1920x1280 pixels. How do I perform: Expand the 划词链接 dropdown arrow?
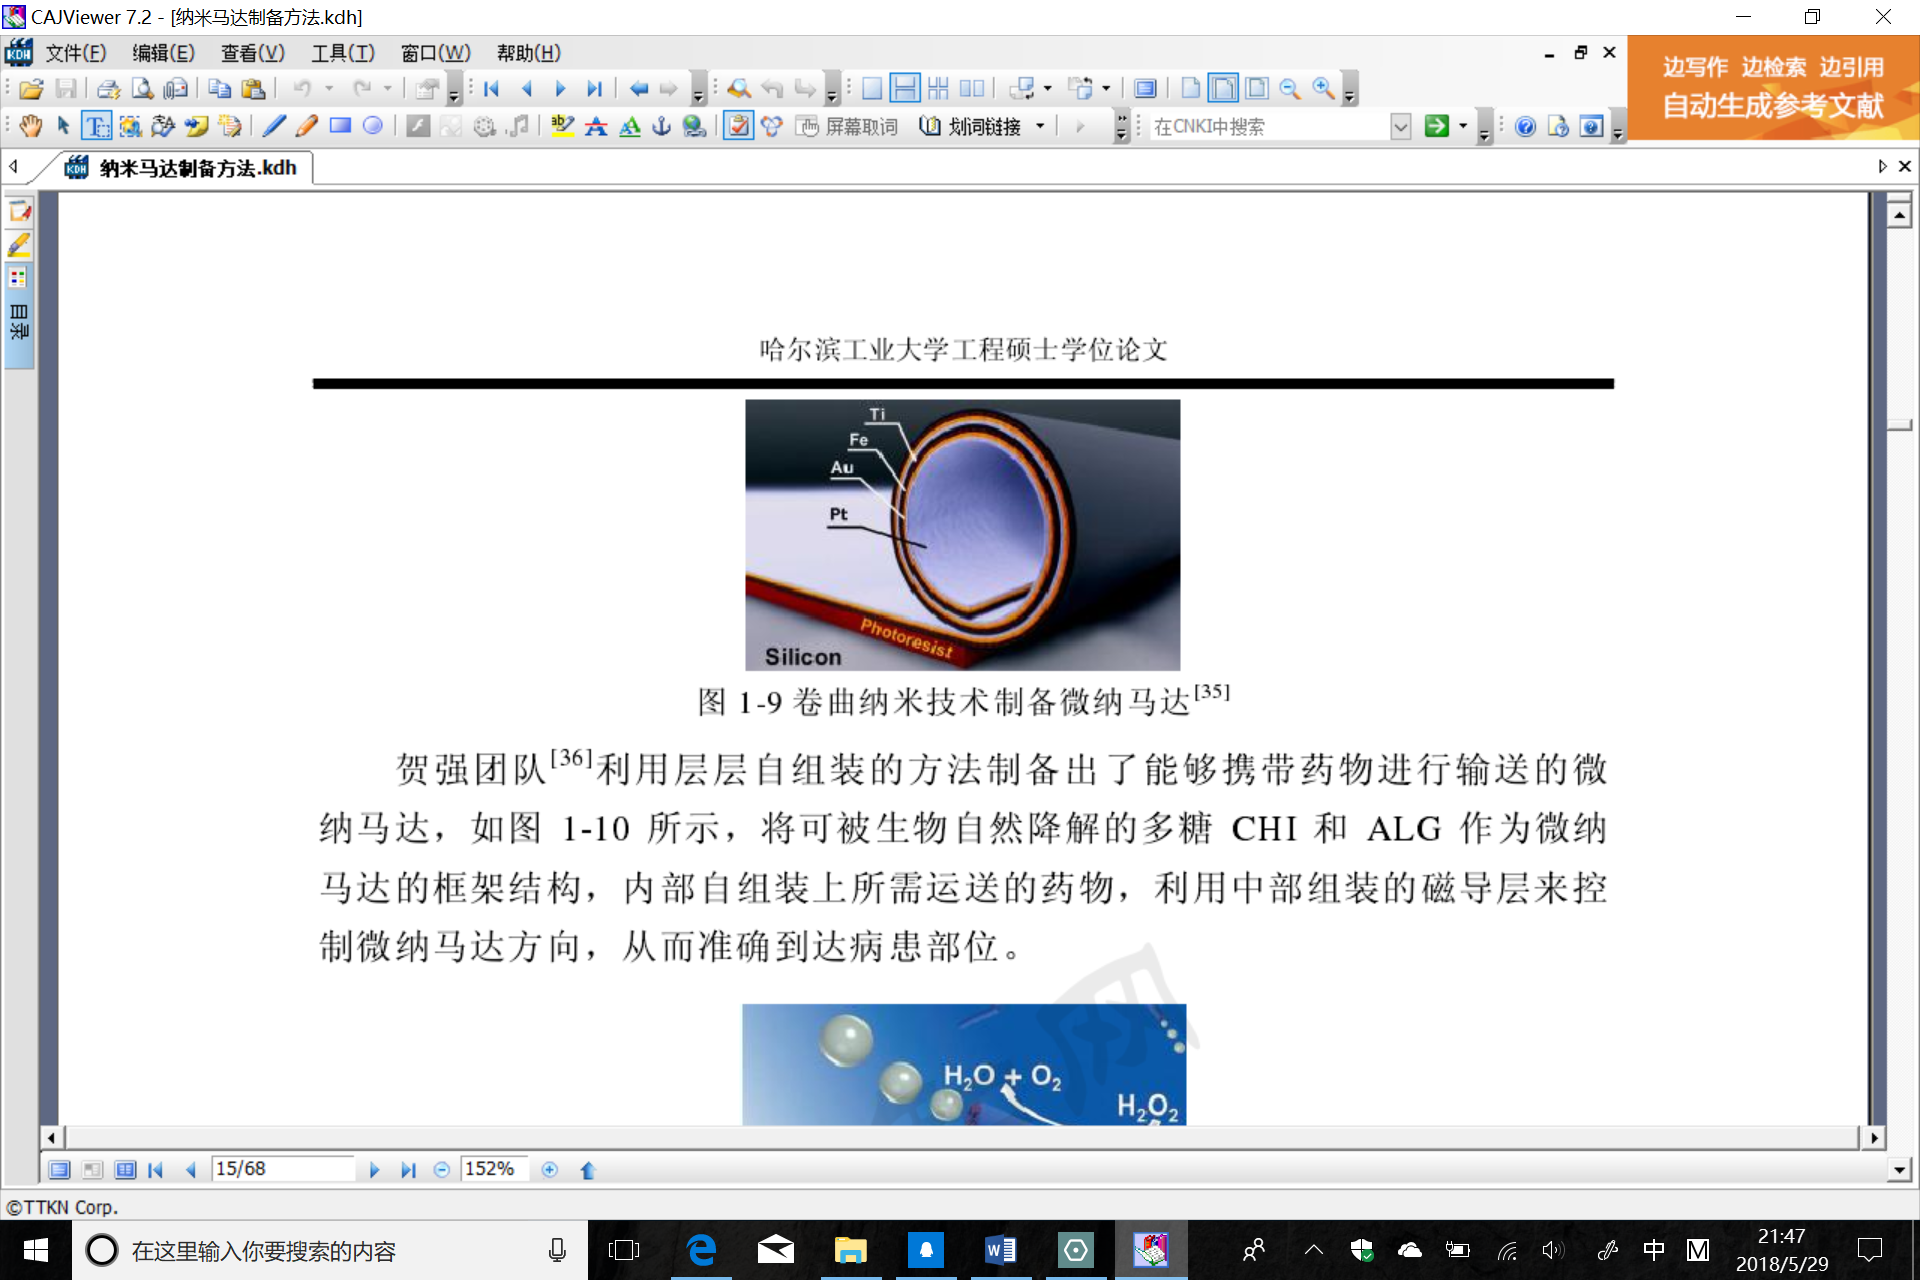pos(1041,126)
